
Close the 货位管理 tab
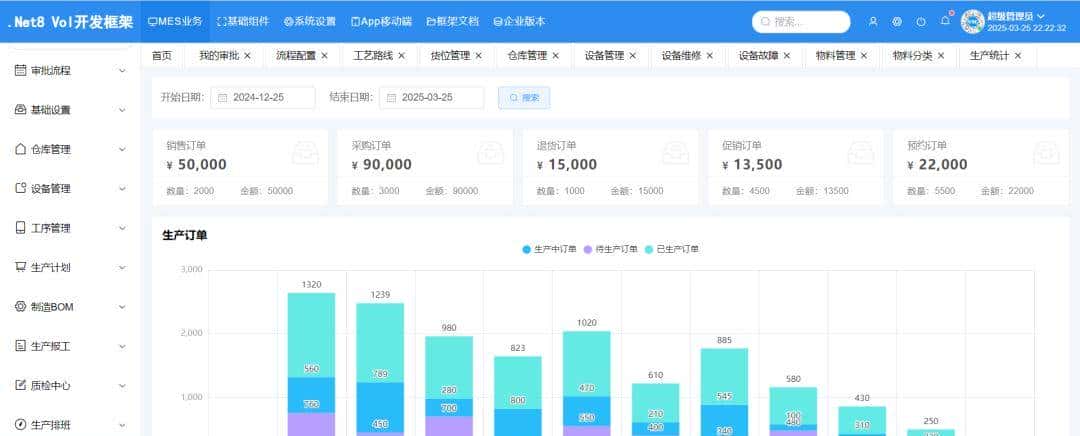pyautogui.click(x=479, y=55)
